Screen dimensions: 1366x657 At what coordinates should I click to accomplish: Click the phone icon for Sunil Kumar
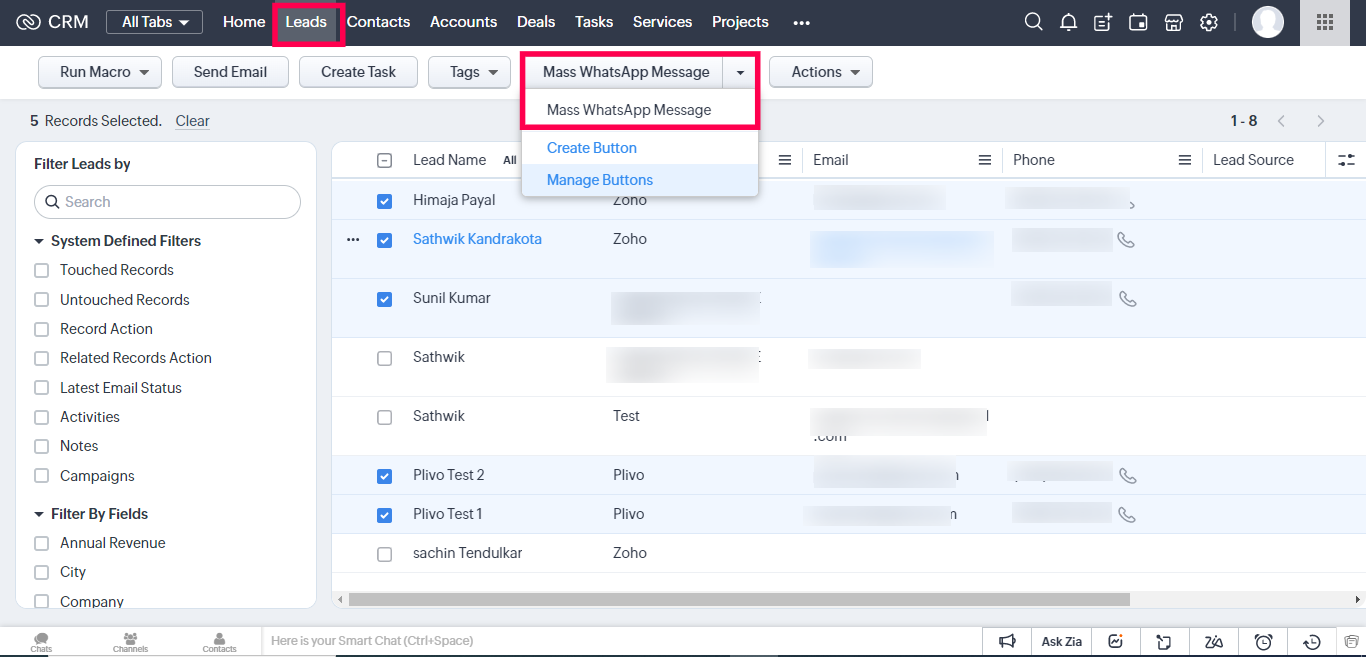pos(1127,299)
